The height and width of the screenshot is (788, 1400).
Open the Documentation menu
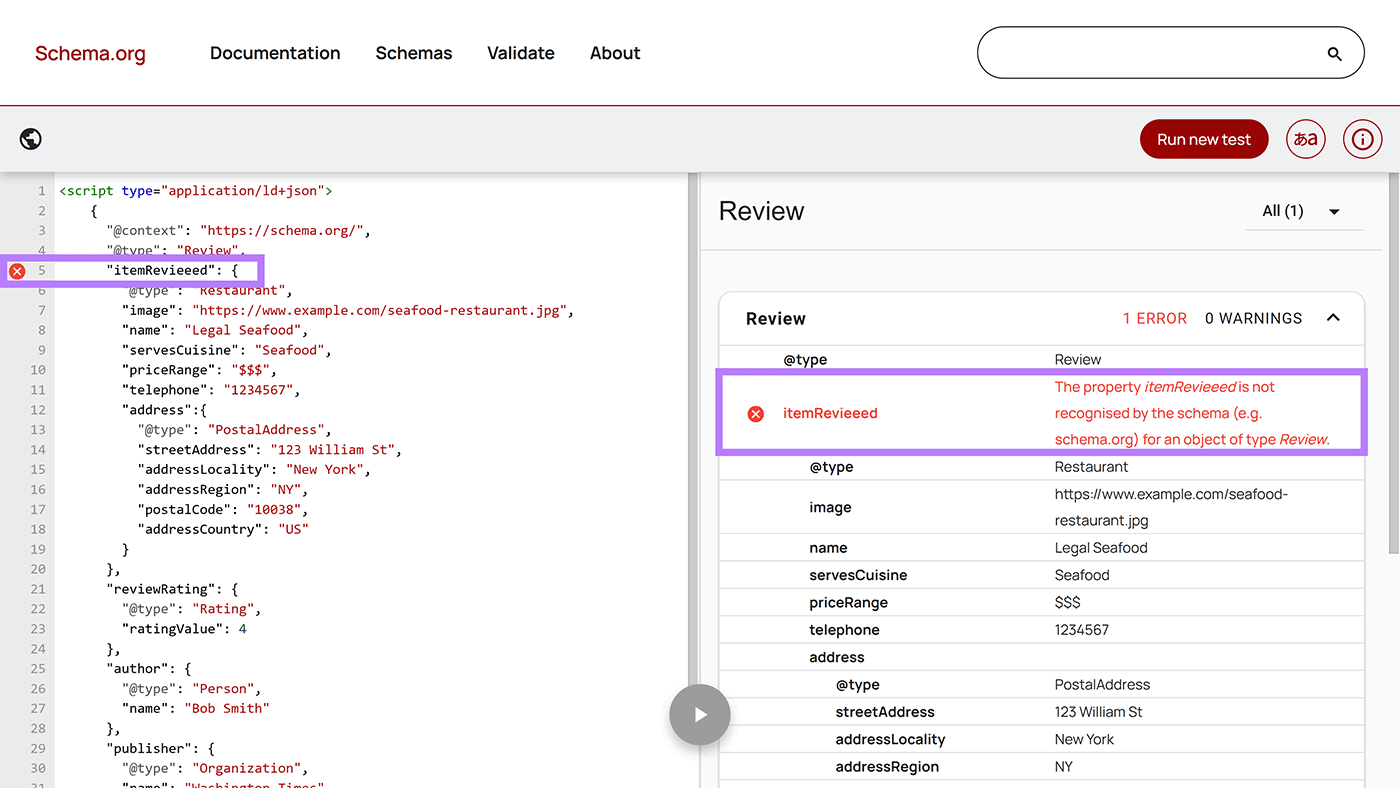click(275, 53)
